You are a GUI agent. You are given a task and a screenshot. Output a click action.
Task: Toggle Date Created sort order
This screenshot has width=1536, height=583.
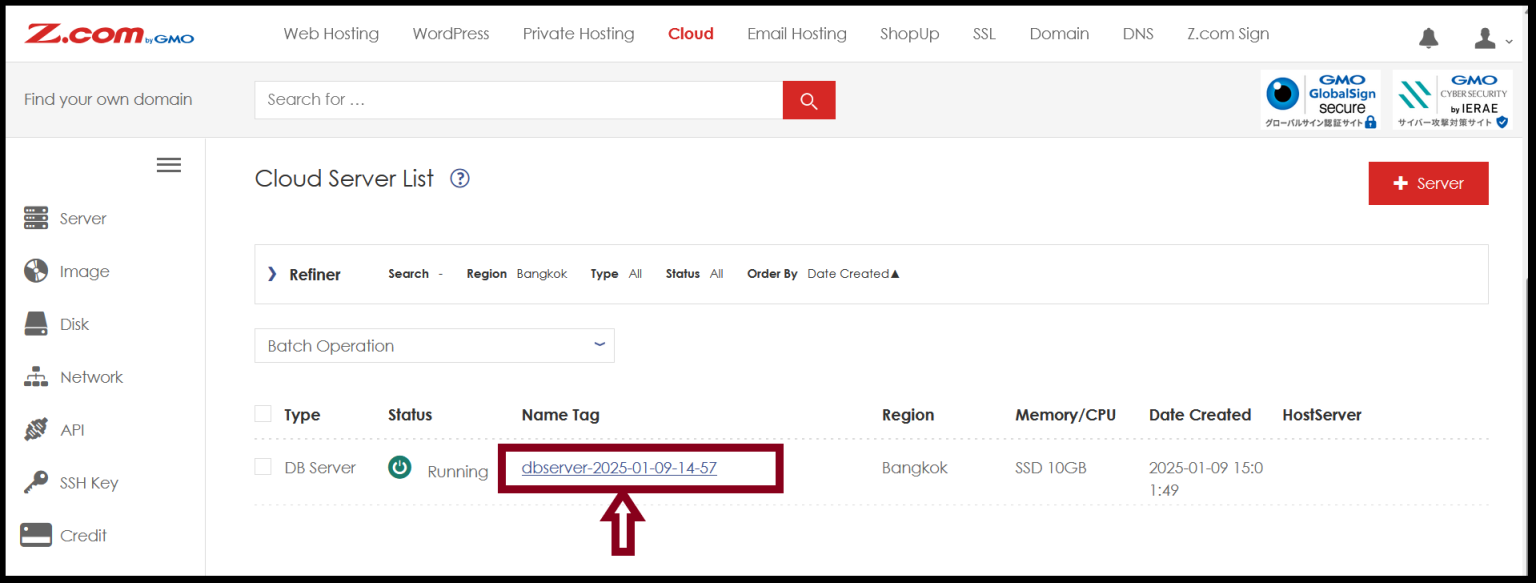(x=852, y=273)
